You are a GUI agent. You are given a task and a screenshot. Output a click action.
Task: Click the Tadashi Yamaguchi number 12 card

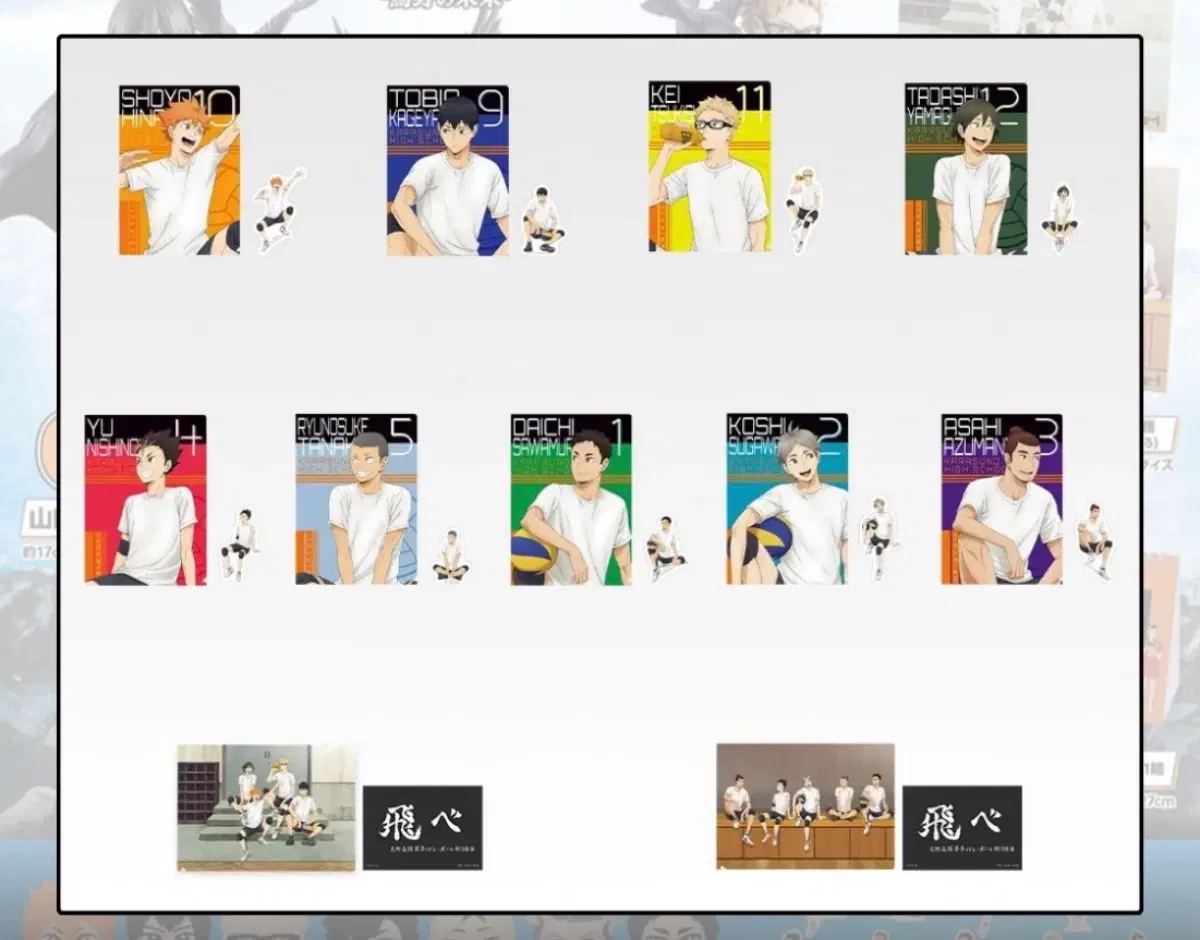(x=966, y=168)
